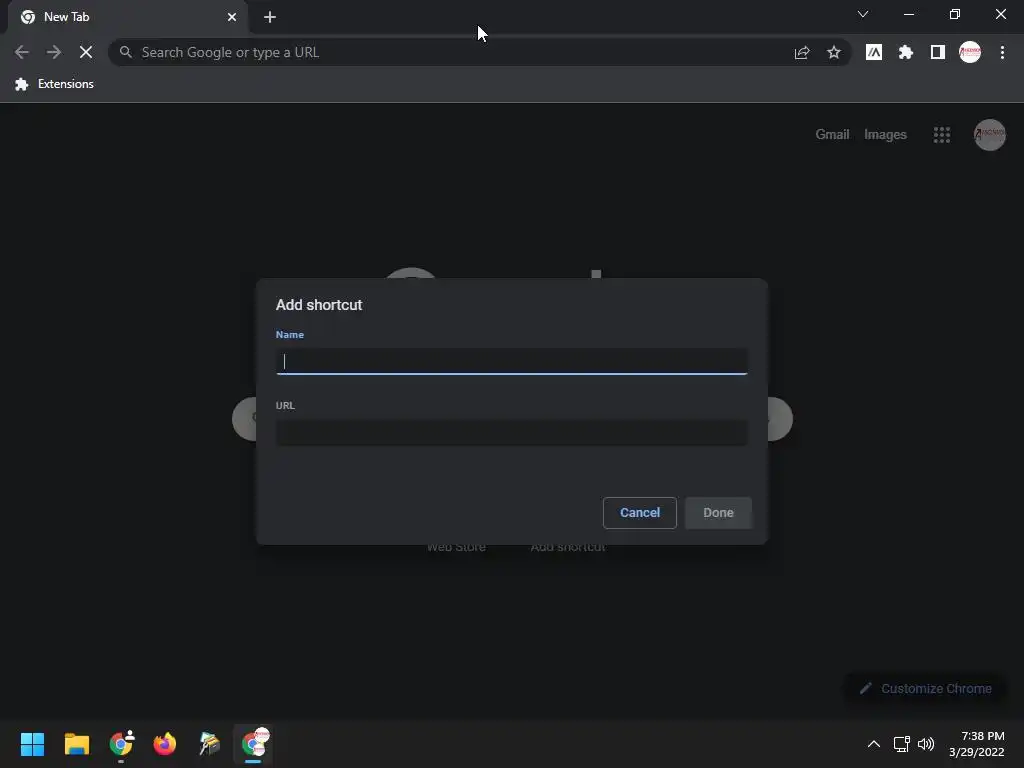
Task: Open the Windows Start menu
Action: (x=32, y=744)
